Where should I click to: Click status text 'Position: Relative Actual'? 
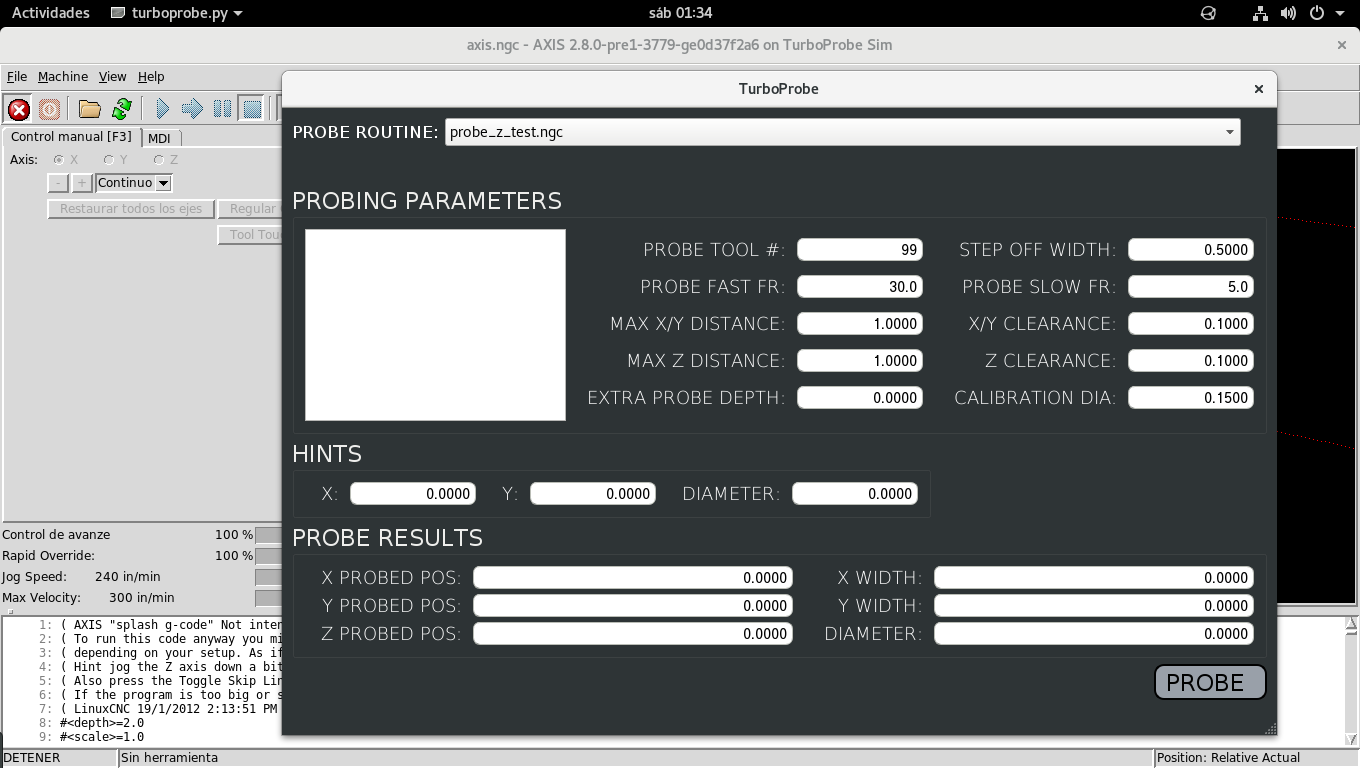[1228, 758]
